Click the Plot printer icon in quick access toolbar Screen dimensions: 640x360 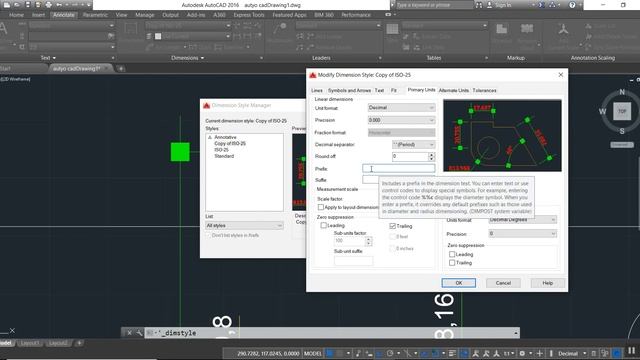[x=49, y=5]
